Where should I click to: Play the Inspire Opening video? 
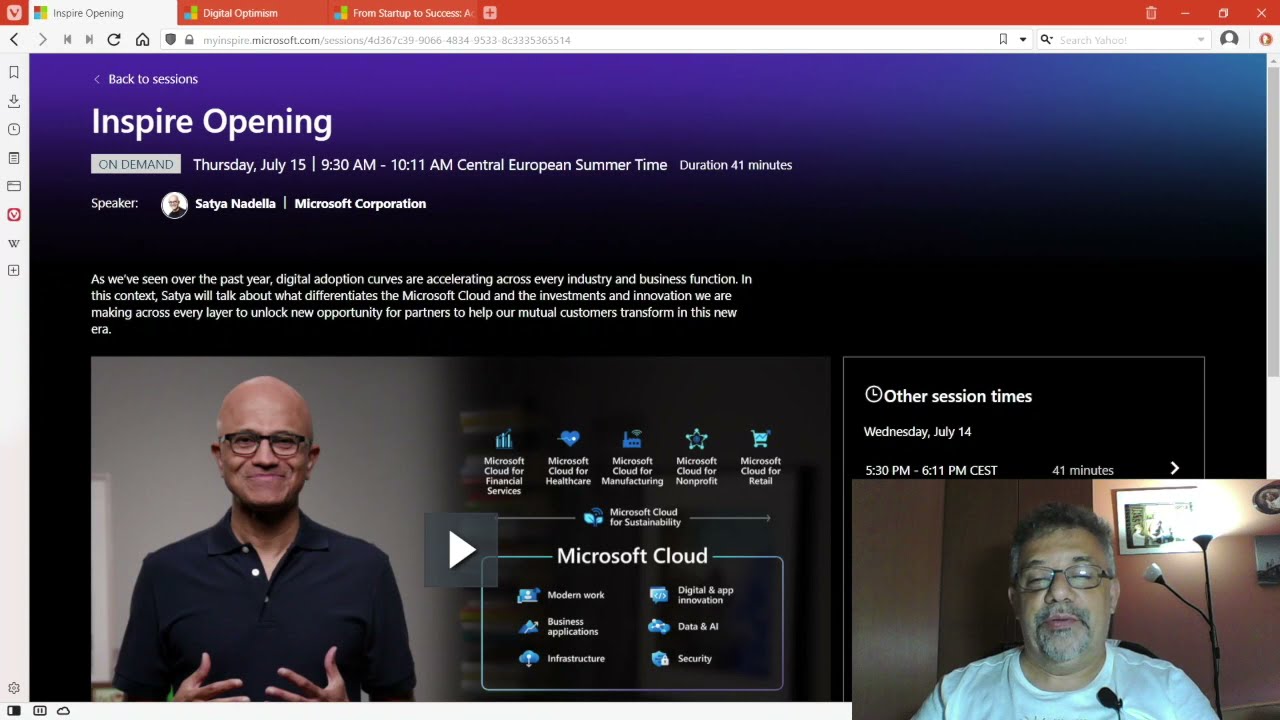pos(461,549)
